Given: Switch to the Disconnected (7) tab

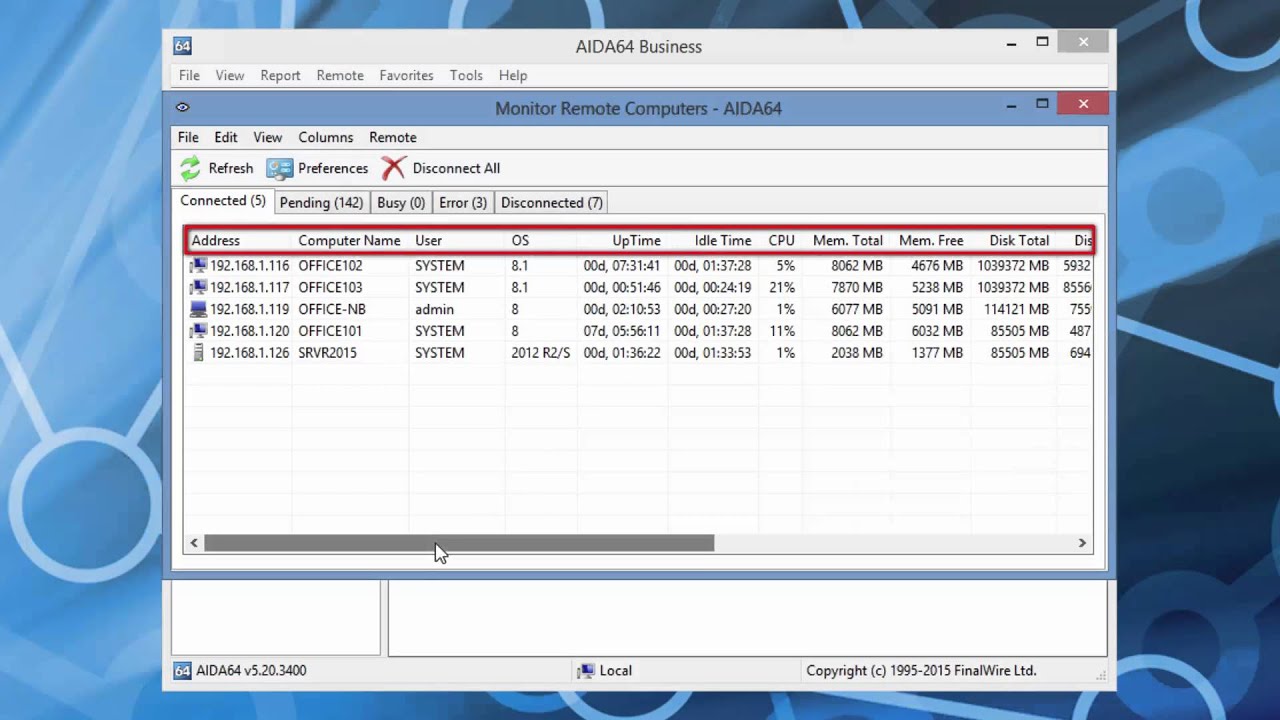Looking at the screenshot, I should click(552, 203).
